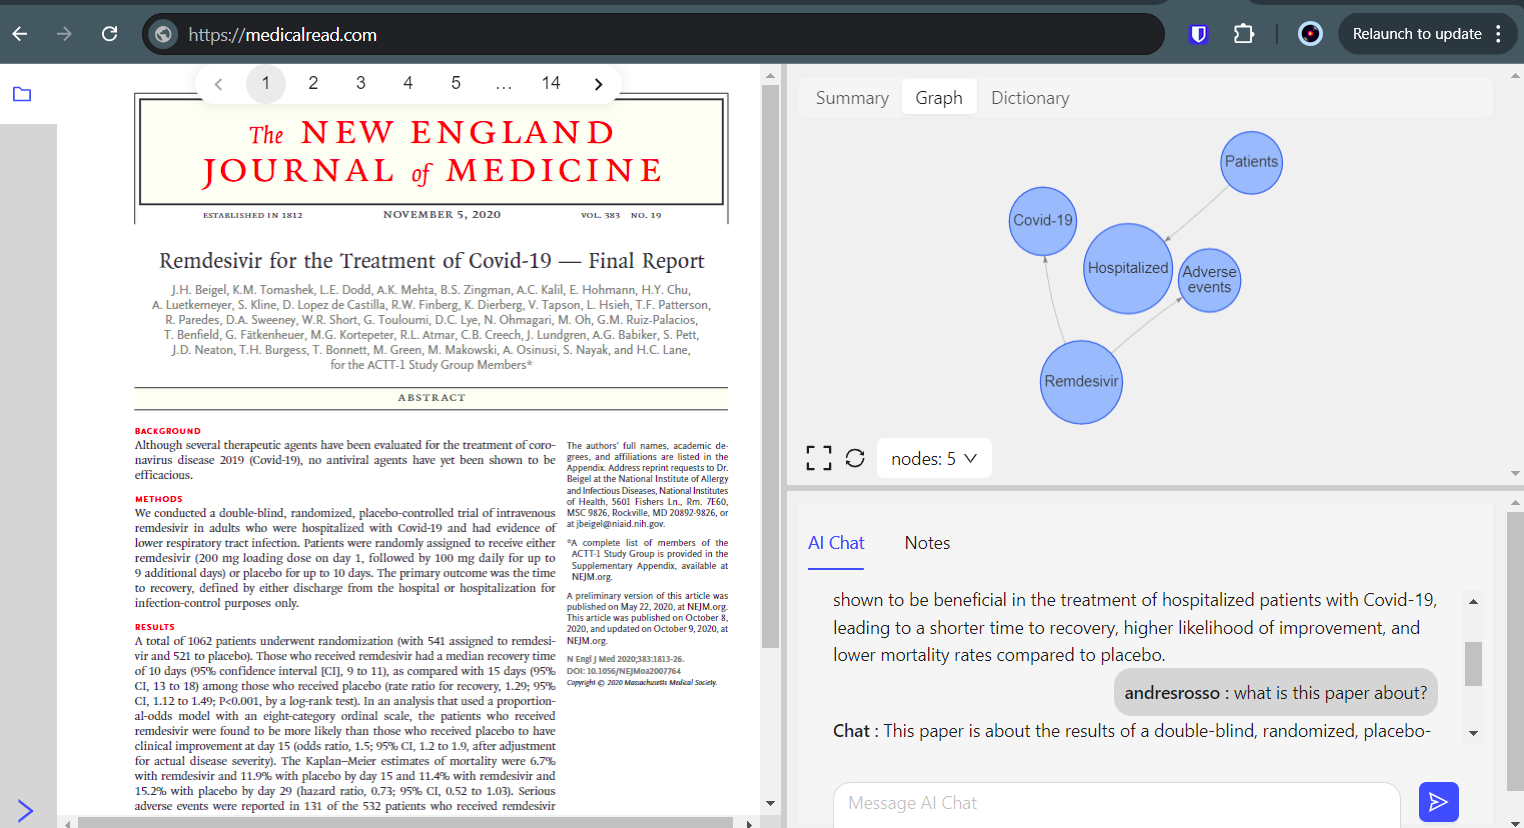Reload the current page

[x=109, y=33]
